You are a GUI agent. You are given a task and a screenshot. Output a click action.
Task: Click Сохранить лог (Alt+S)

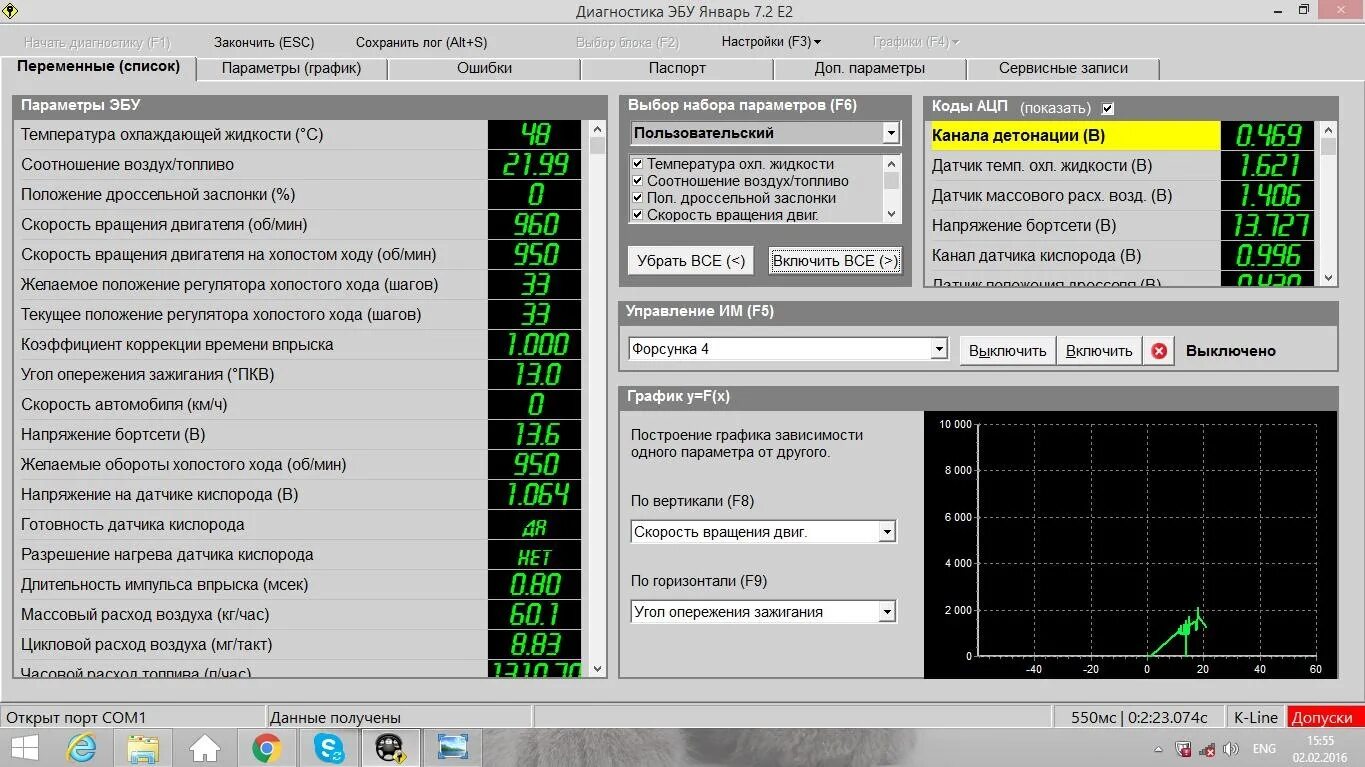[x=422, y=42]
